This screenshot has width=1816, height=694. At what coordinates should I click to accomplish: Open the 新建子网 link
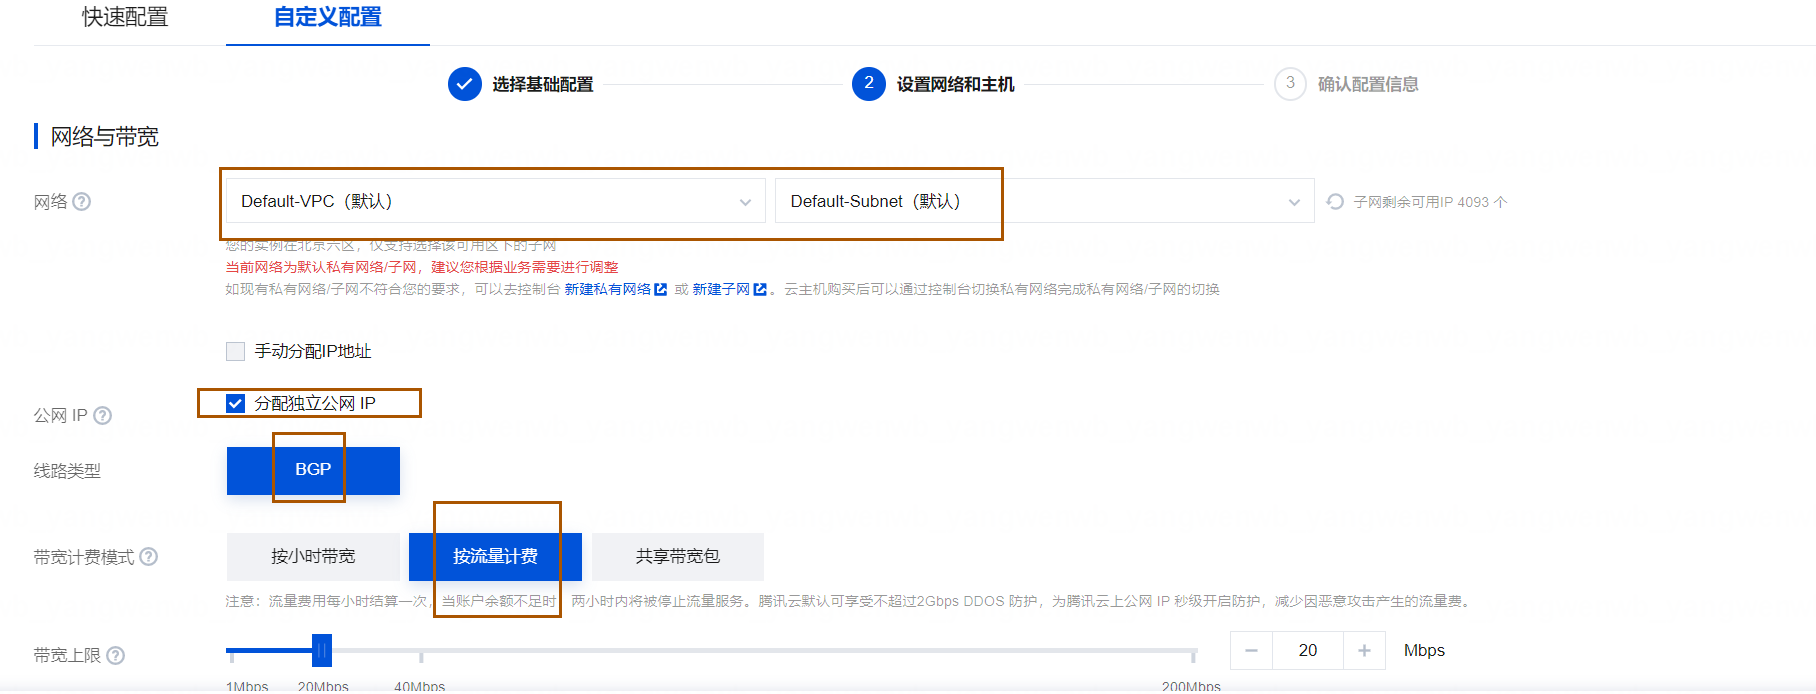[721, 289]
